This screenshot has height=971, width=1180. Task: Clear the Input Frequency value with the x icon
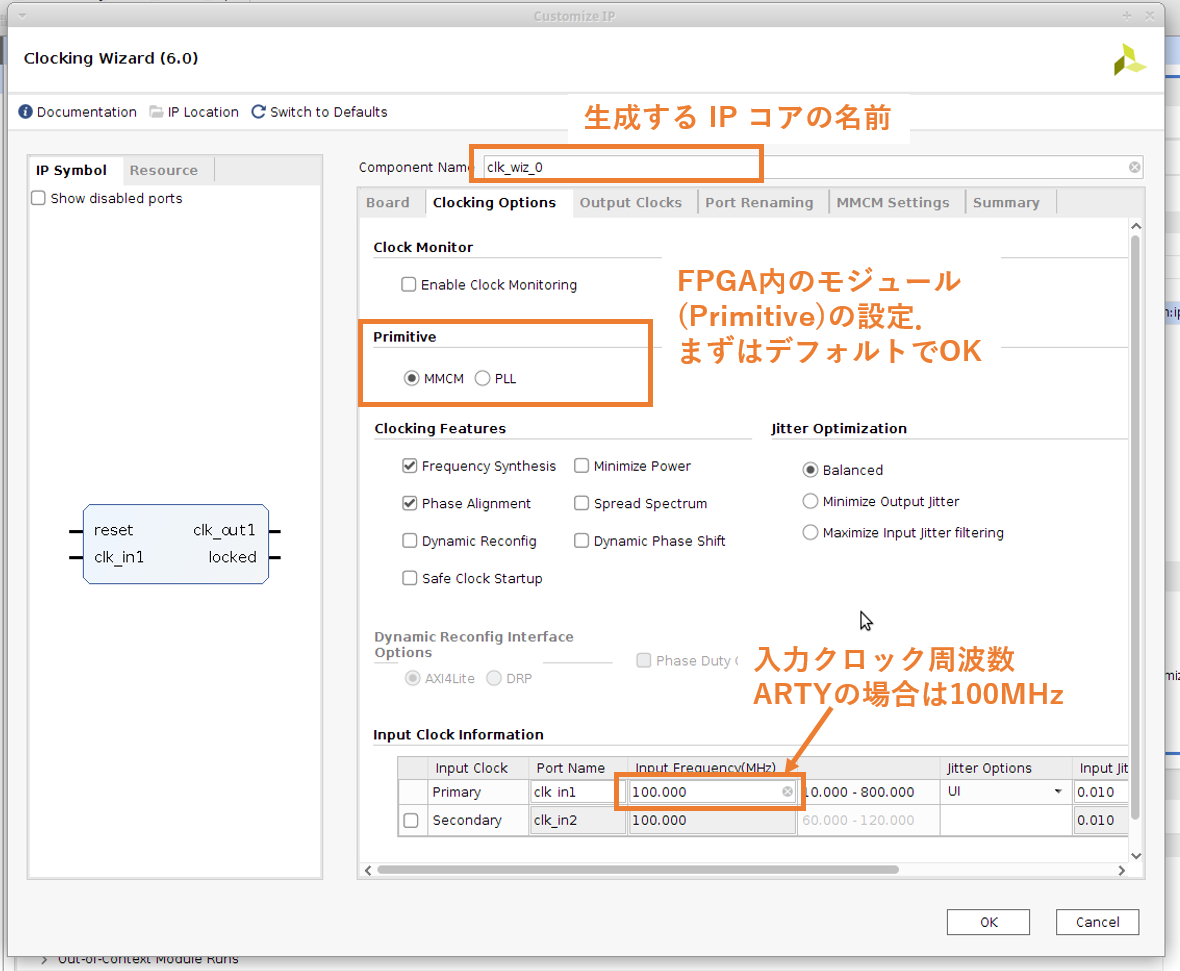click(x=787, y=792)
